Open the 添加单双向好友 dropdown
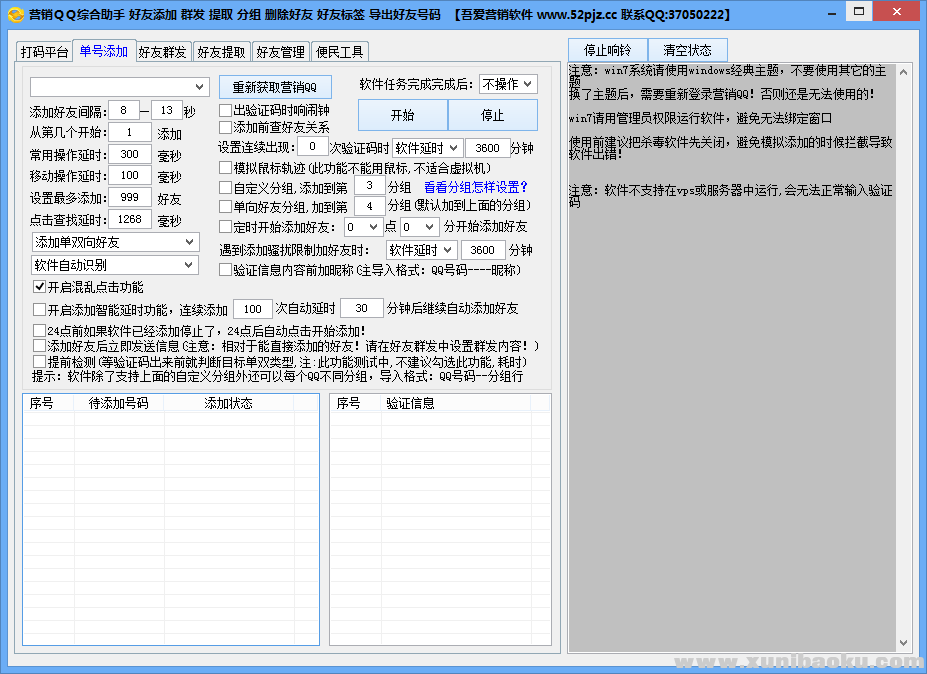 (115, 242)
